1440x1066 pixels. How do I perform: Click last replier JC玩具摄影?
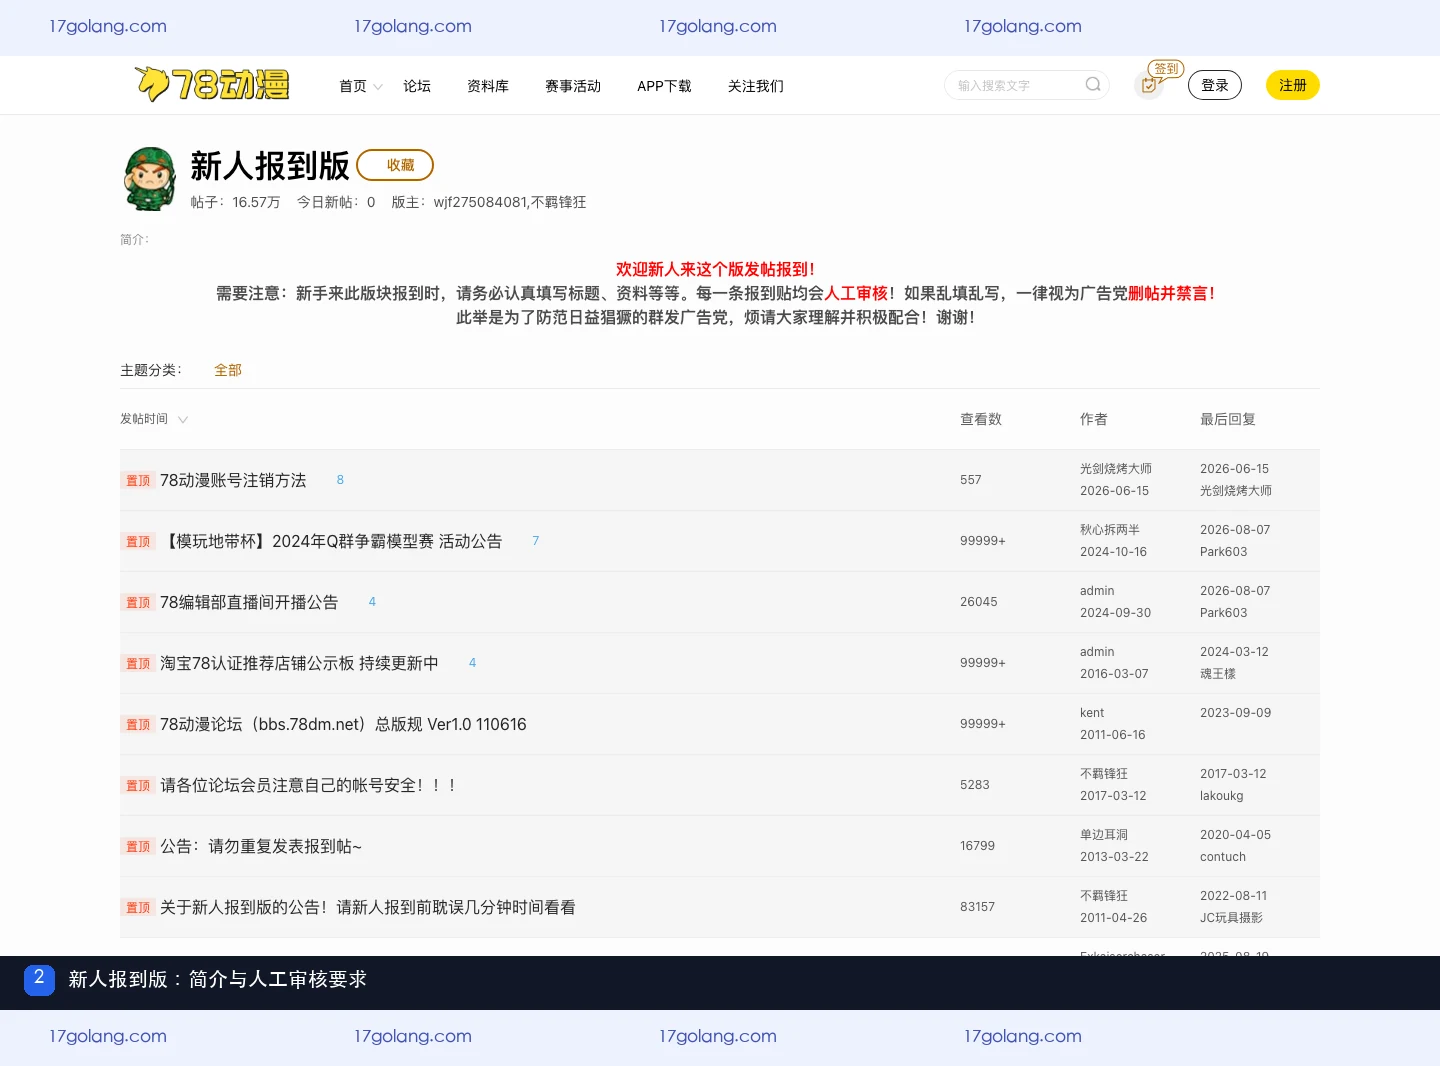[x=1231, y=918]
